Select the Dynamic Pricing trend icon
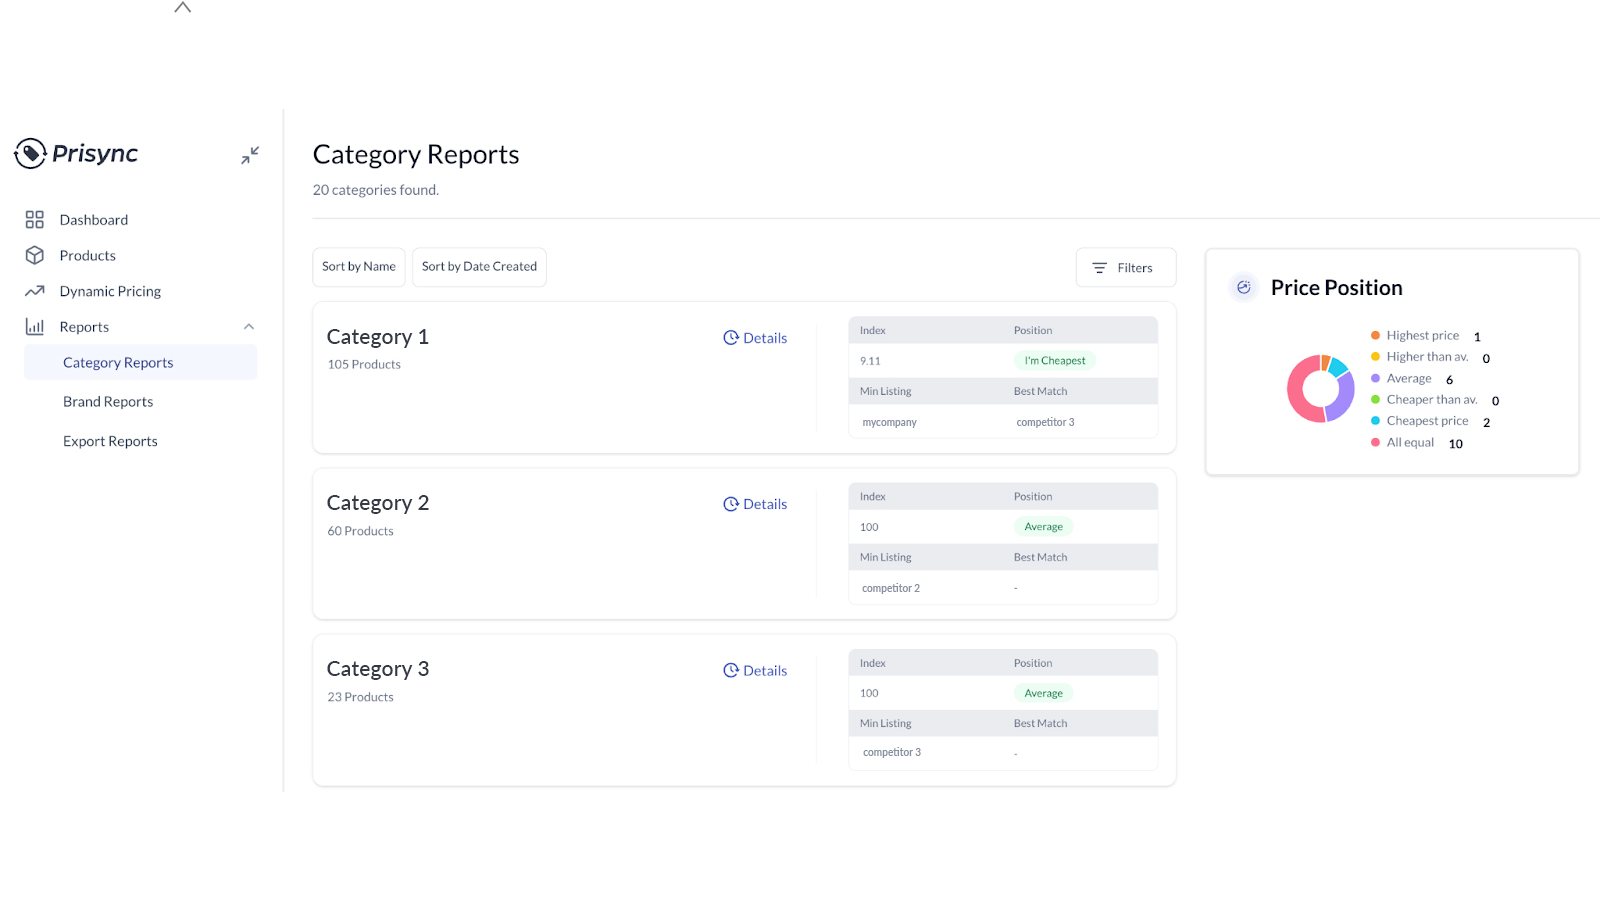The image size is (1600, 900). 35,290
